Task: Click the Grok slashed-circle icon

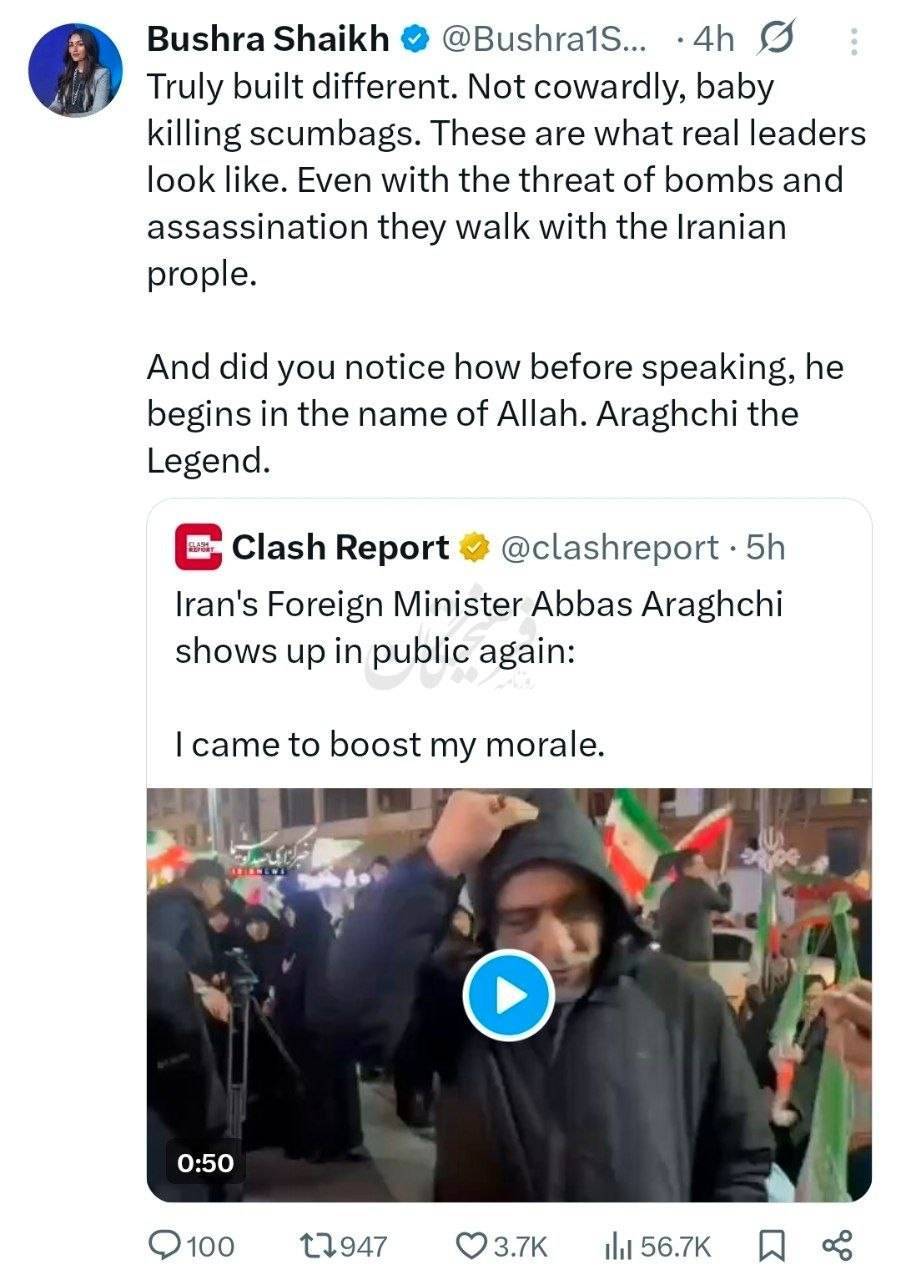Action: [x=775, y=40]
